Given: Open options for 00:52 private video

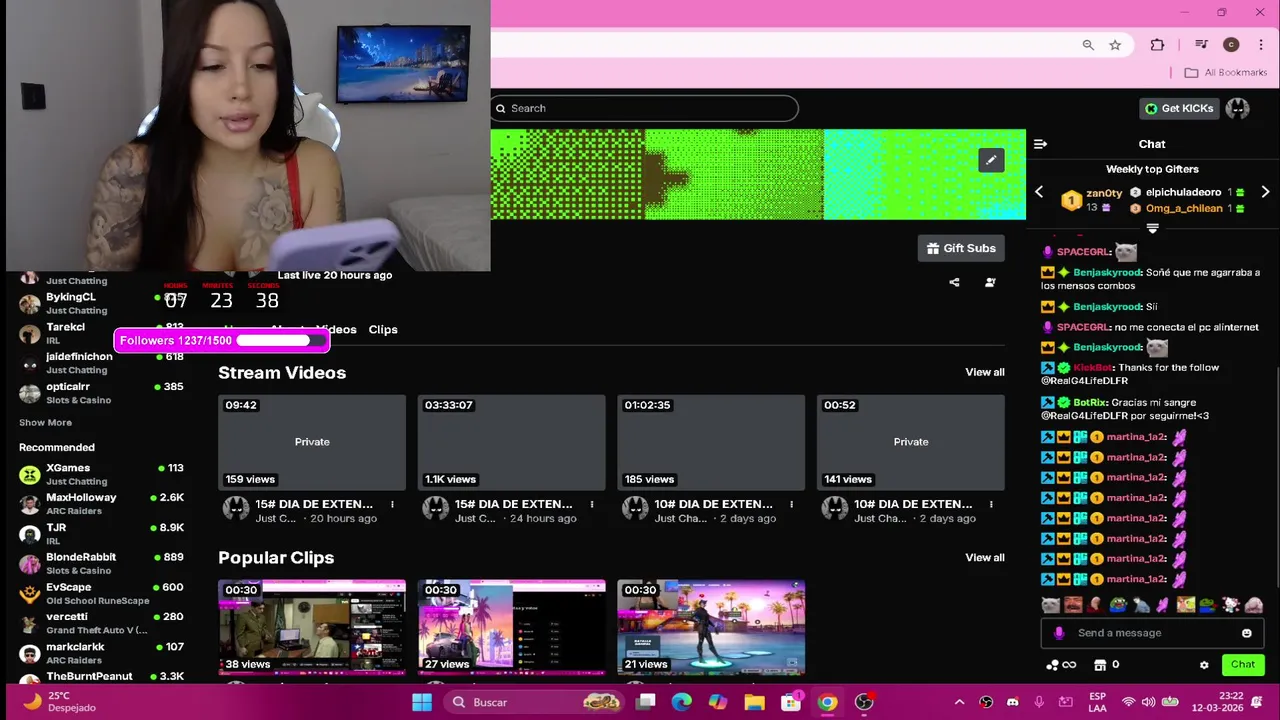Looking at the screenshot, I should (x=991, y=504).
